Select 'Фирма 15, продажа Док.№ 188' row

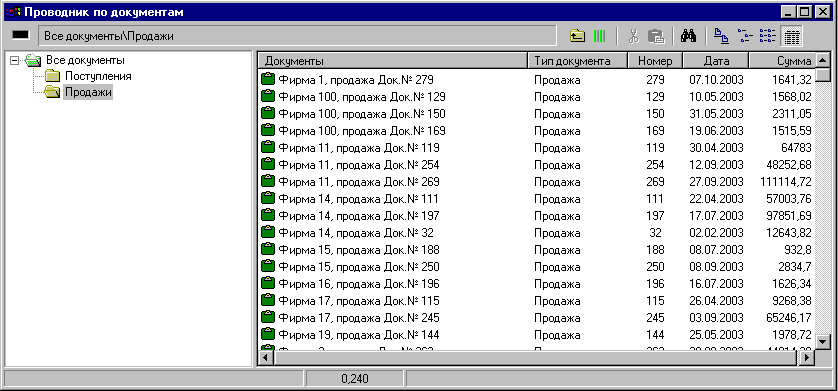click(537, 249)
